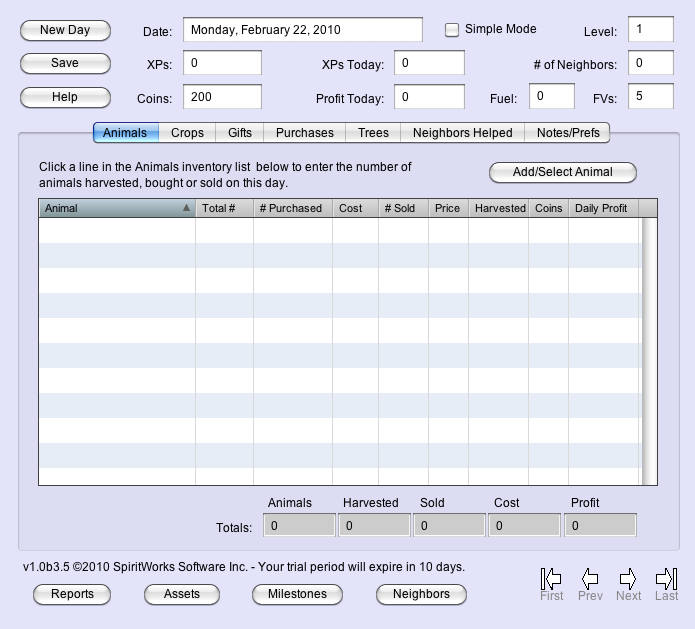The height and width of the screenshot is (629, 695).
Task: Go to the Next record arrow icon
Action: [628, 578]
